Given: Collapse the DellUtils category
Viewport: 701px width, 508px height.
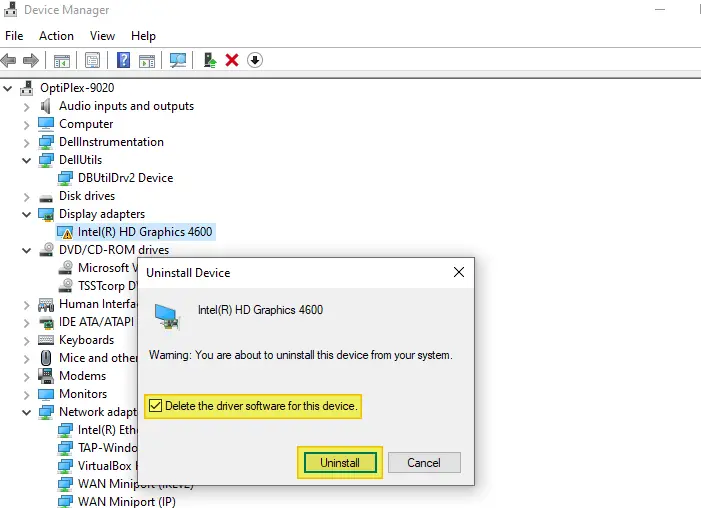Looking at the screenshot, I should [x=26, y=160].
